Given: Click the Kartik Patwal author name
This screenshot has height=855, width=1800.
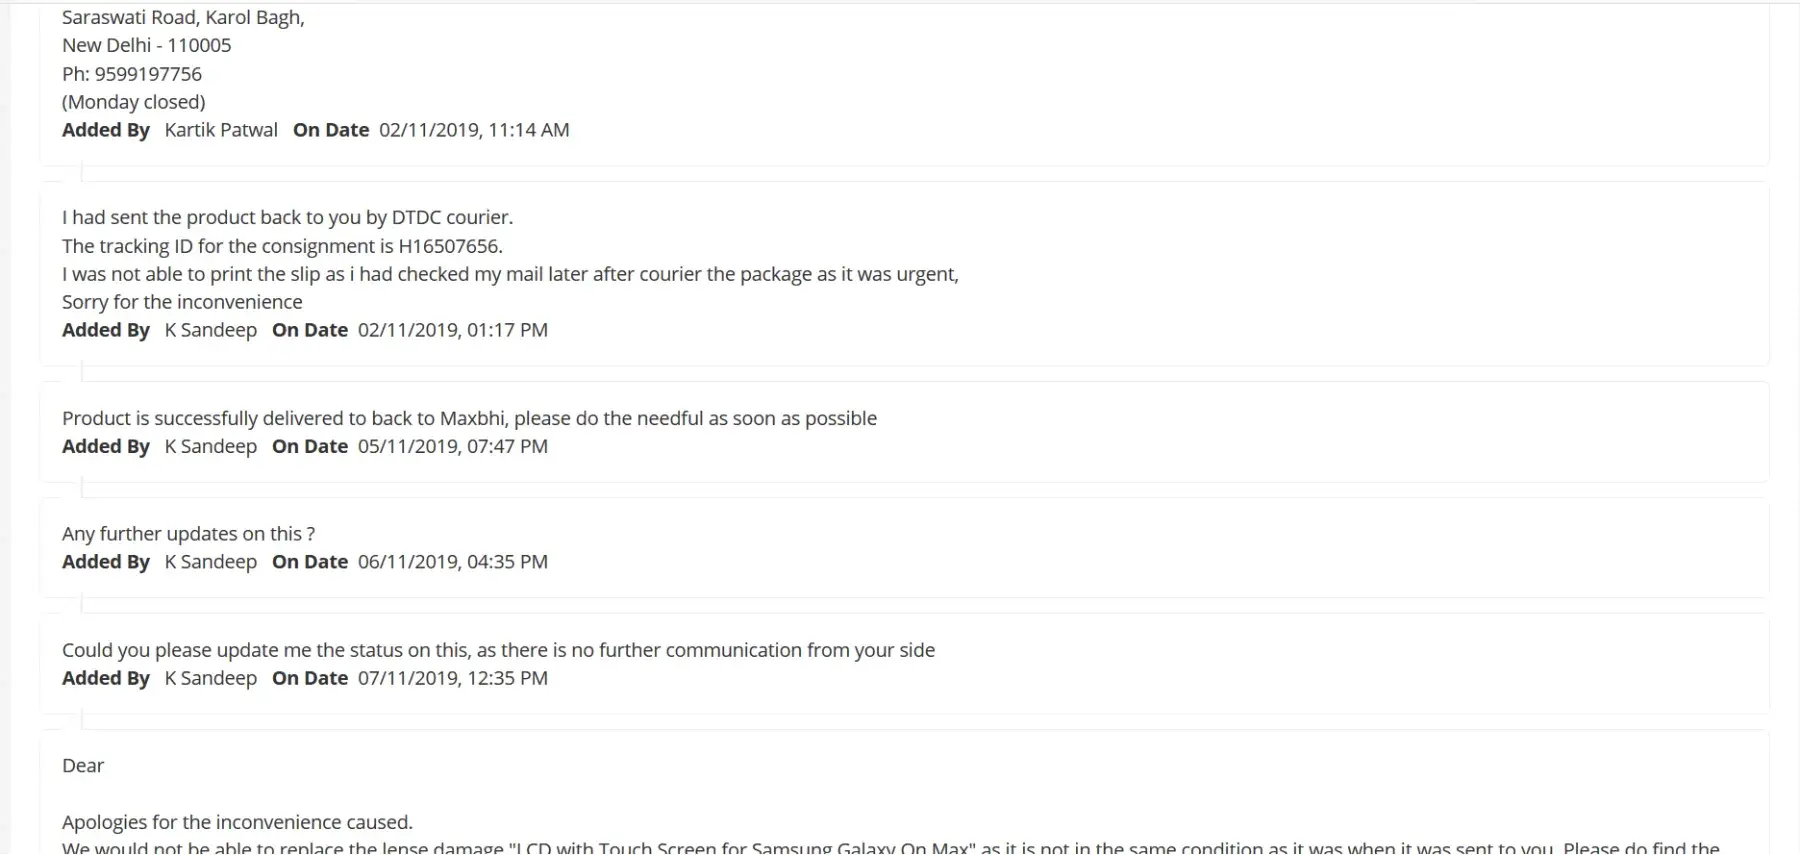Looking at the screenshot, I should coord(221,130).
